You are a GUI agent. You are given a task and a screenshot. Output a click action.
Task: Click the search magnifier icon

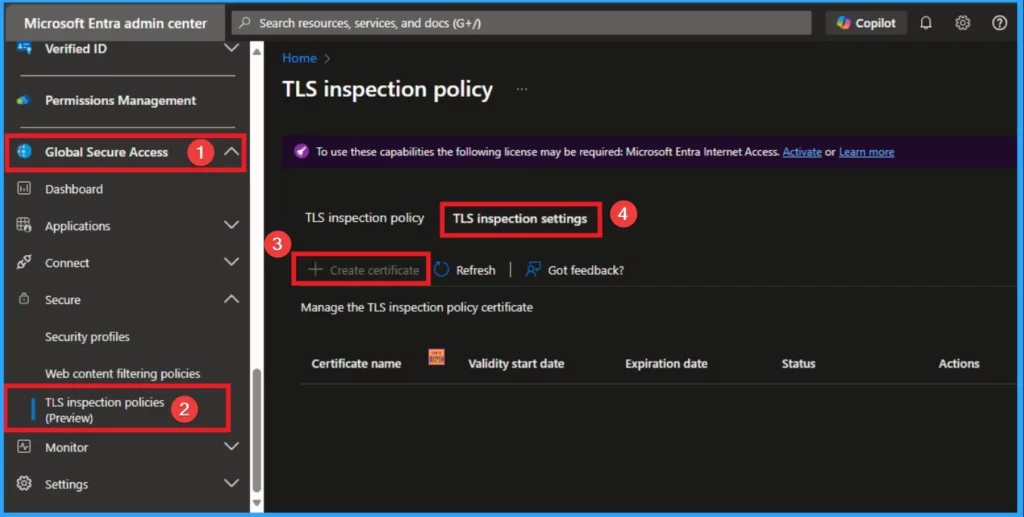(245, 23)
